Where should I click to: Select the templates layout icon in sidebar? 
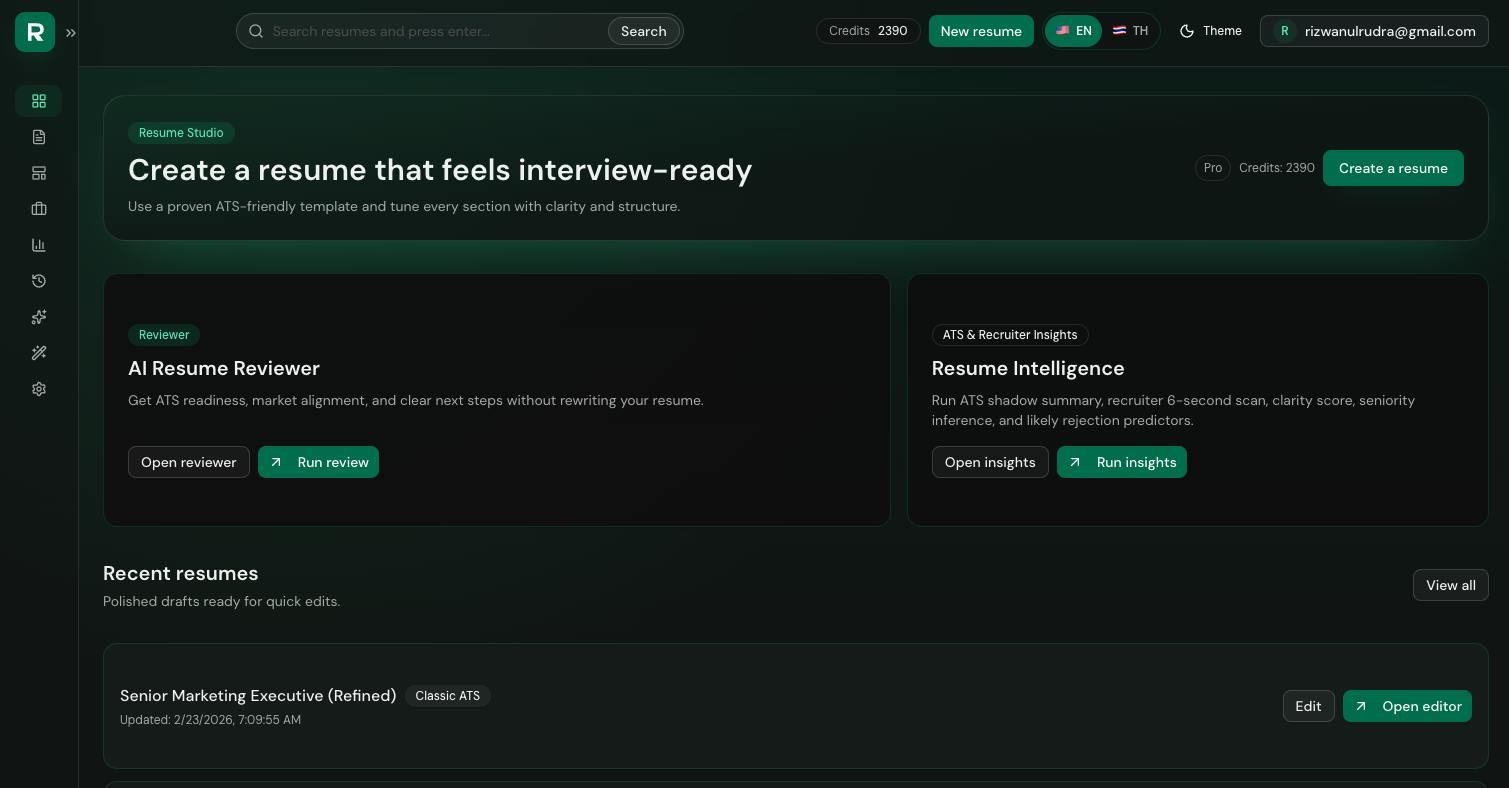tap(38, 173)
